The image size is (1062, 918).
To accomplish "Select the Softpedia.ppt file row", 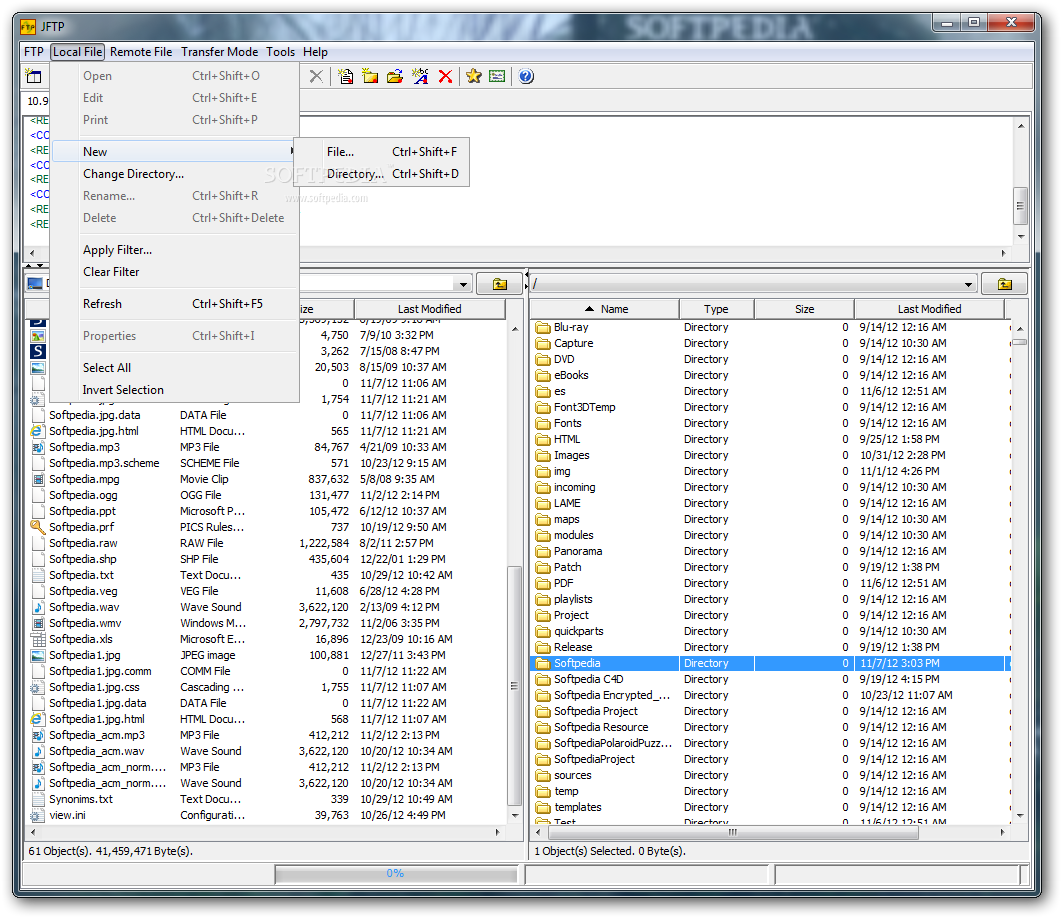I will tap(268, 511).
